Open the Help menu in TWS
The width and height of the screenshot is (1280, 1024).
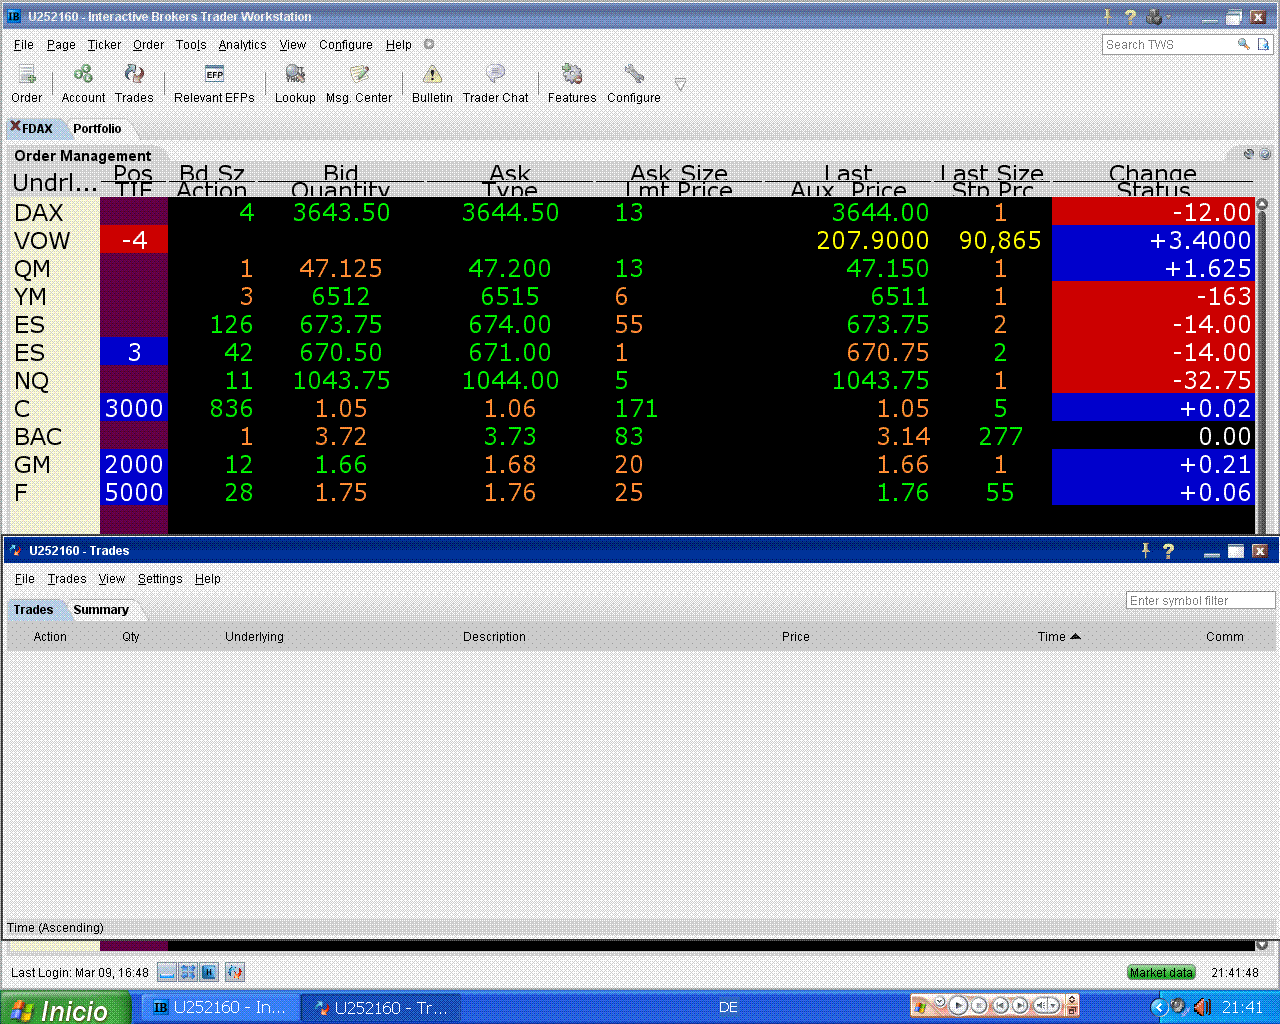[x=398, y=45]
